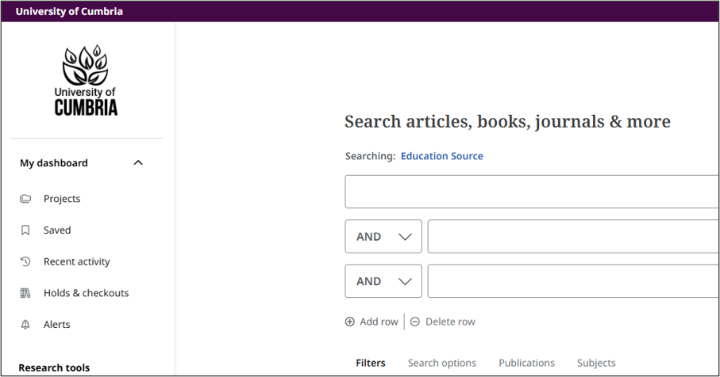Click the Holds & checkouts books icon
720x377 pixels.
click(x=26, y=293)
